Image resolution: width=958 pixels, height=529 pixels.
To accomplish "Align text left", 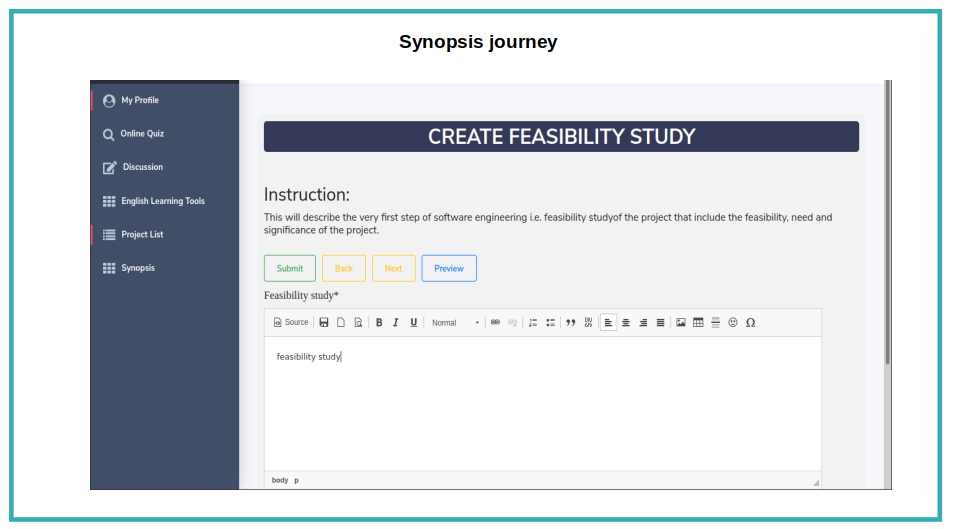I will click(609, 323).
